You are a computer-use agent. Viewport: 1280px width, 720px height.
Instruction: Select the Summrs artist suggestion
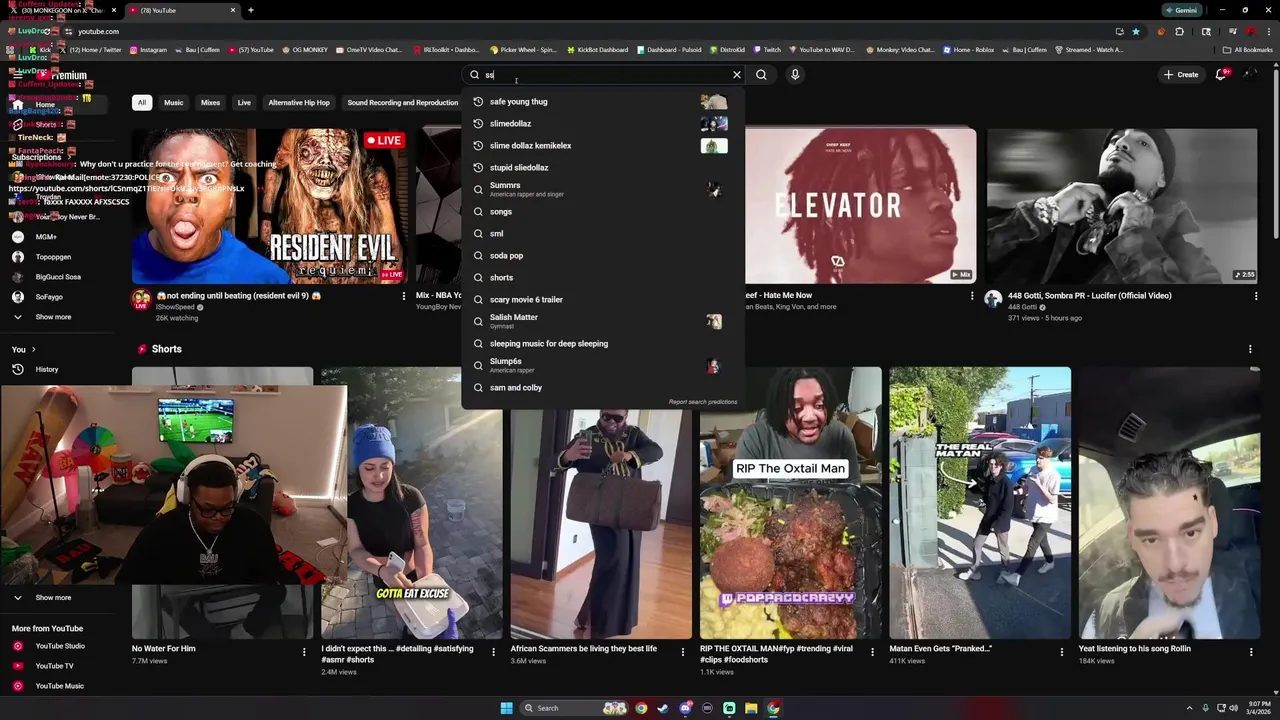(x=601, y=189)
